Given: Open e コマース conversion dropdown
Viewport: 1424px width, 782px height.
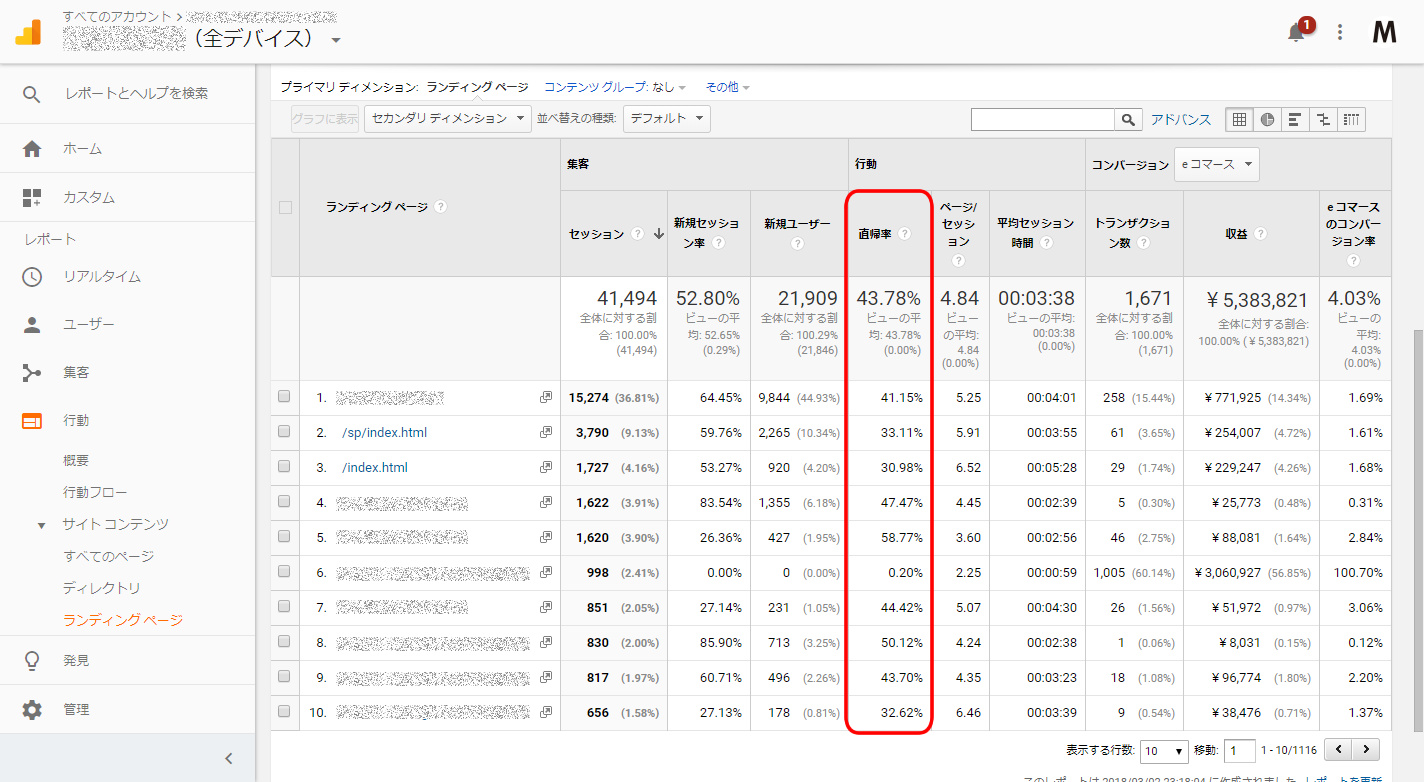Looking at the screenshot, I should (1216, 165).
